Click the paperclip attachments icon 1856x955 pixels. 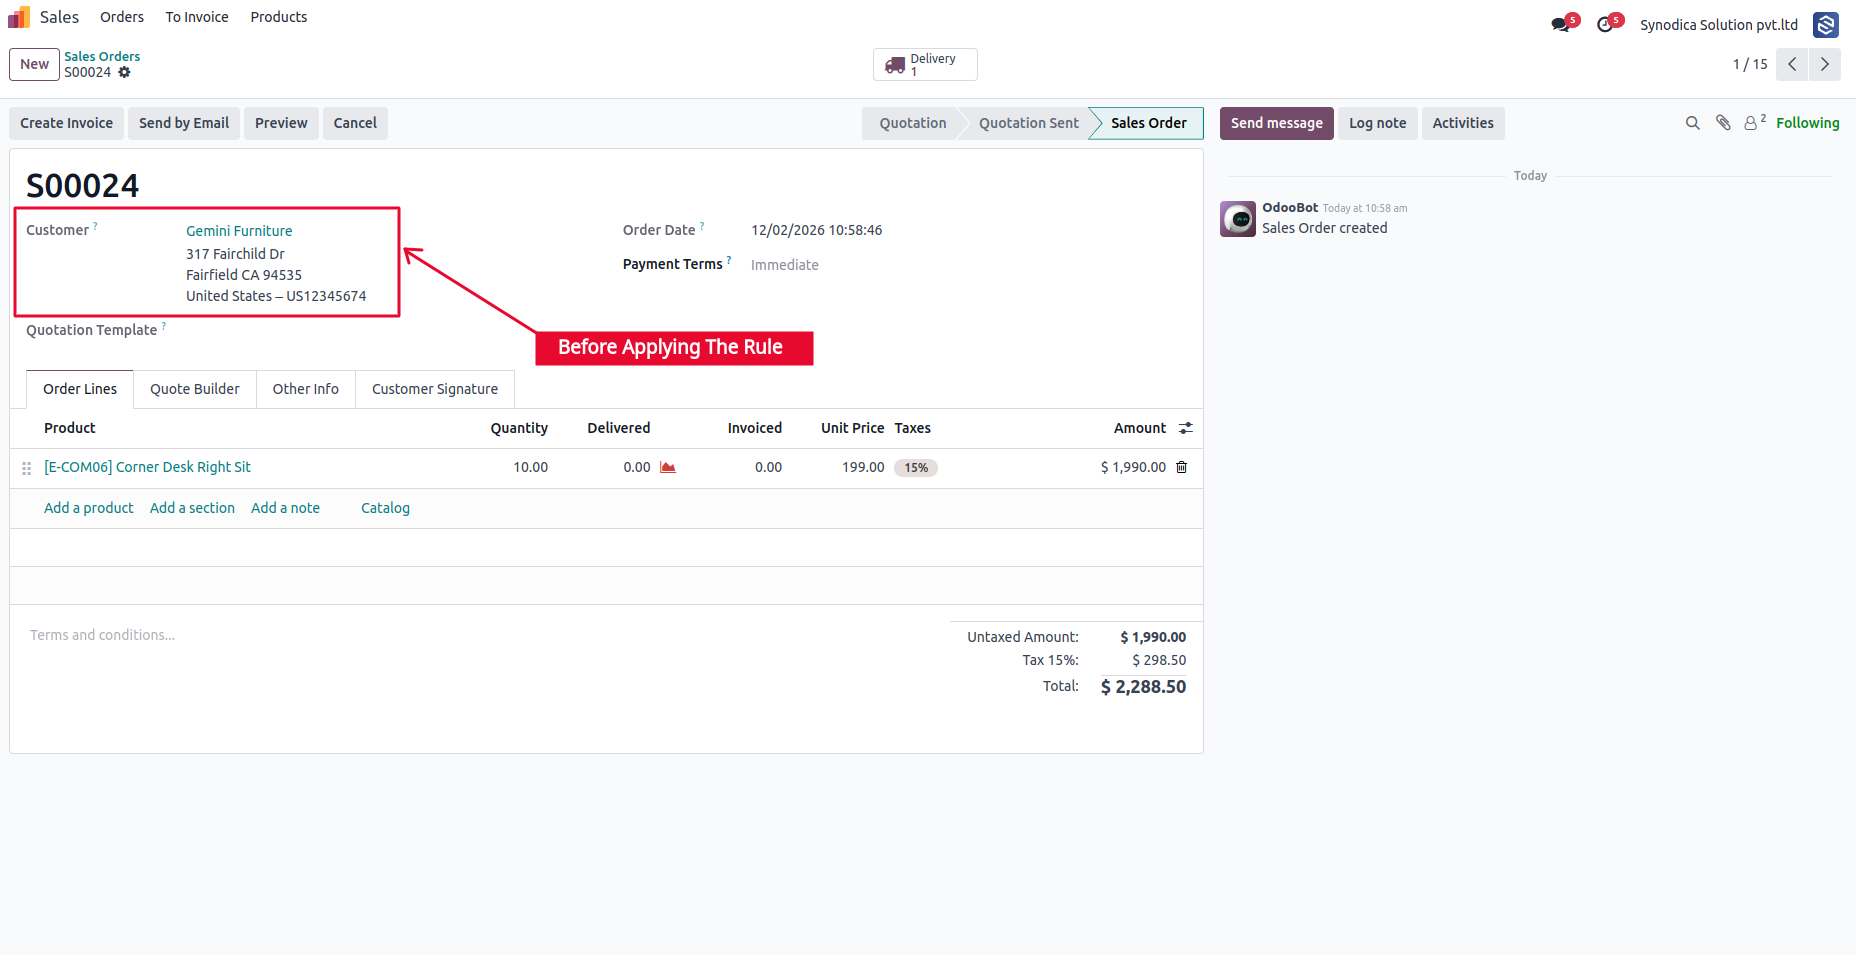coord(1723,123)
